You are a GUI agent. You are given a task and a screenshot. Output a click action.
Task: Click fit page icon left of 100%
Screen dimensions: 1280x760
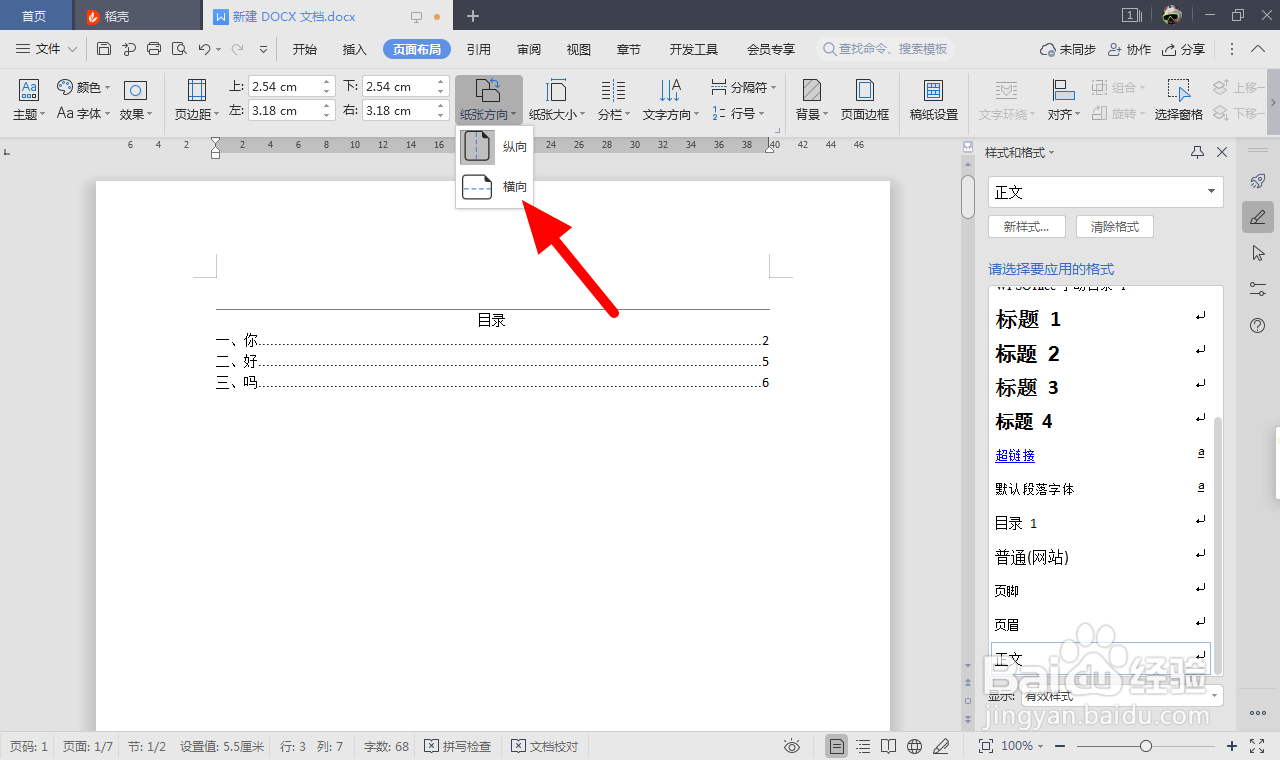[x=986, y=746]
